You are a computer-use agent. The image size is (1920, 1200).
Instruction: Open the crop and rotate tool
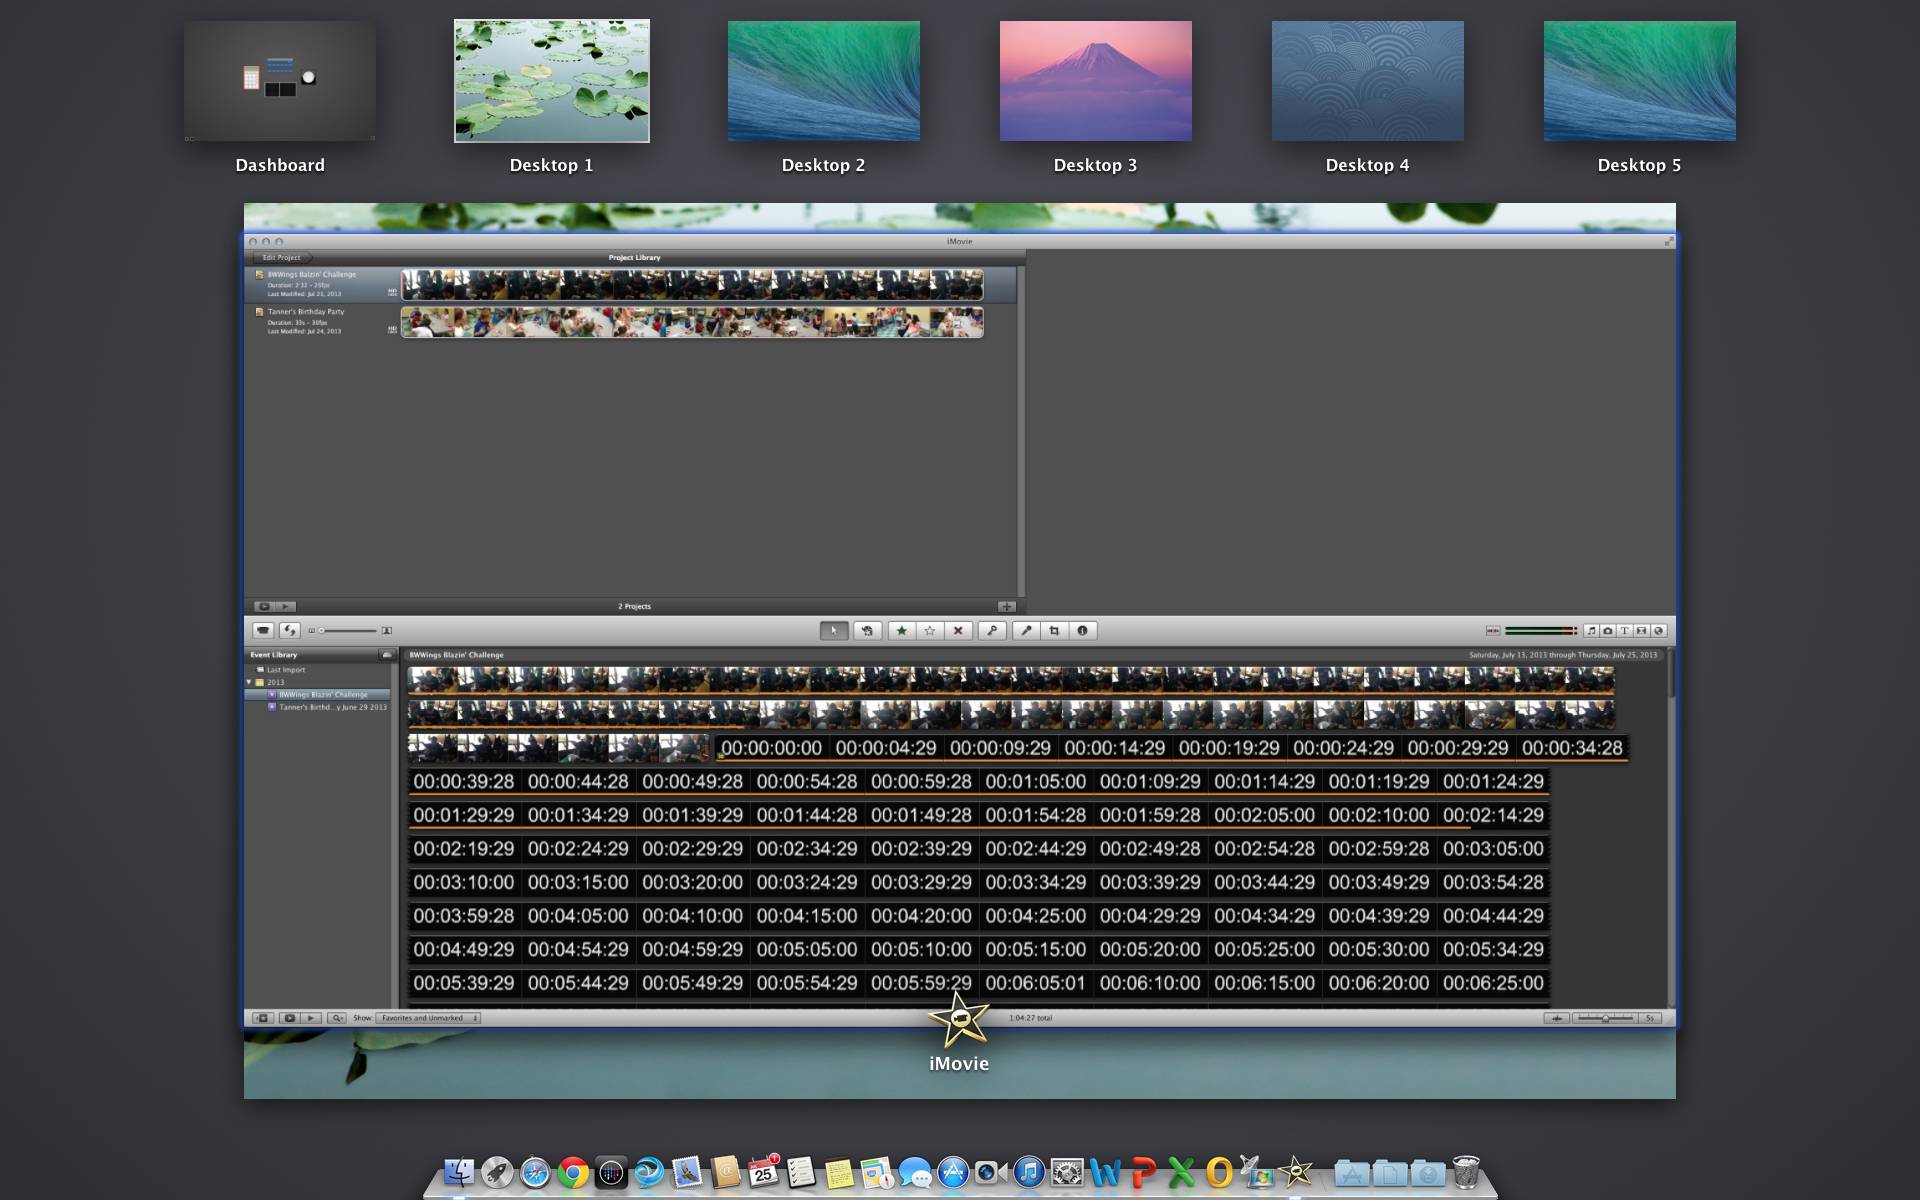point(1054,631)
